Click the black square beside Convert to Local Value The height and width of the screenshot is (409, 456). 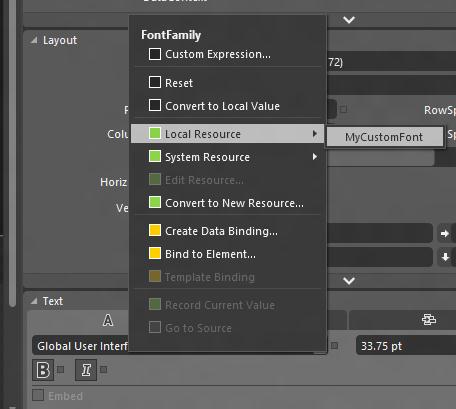point(155,105)
